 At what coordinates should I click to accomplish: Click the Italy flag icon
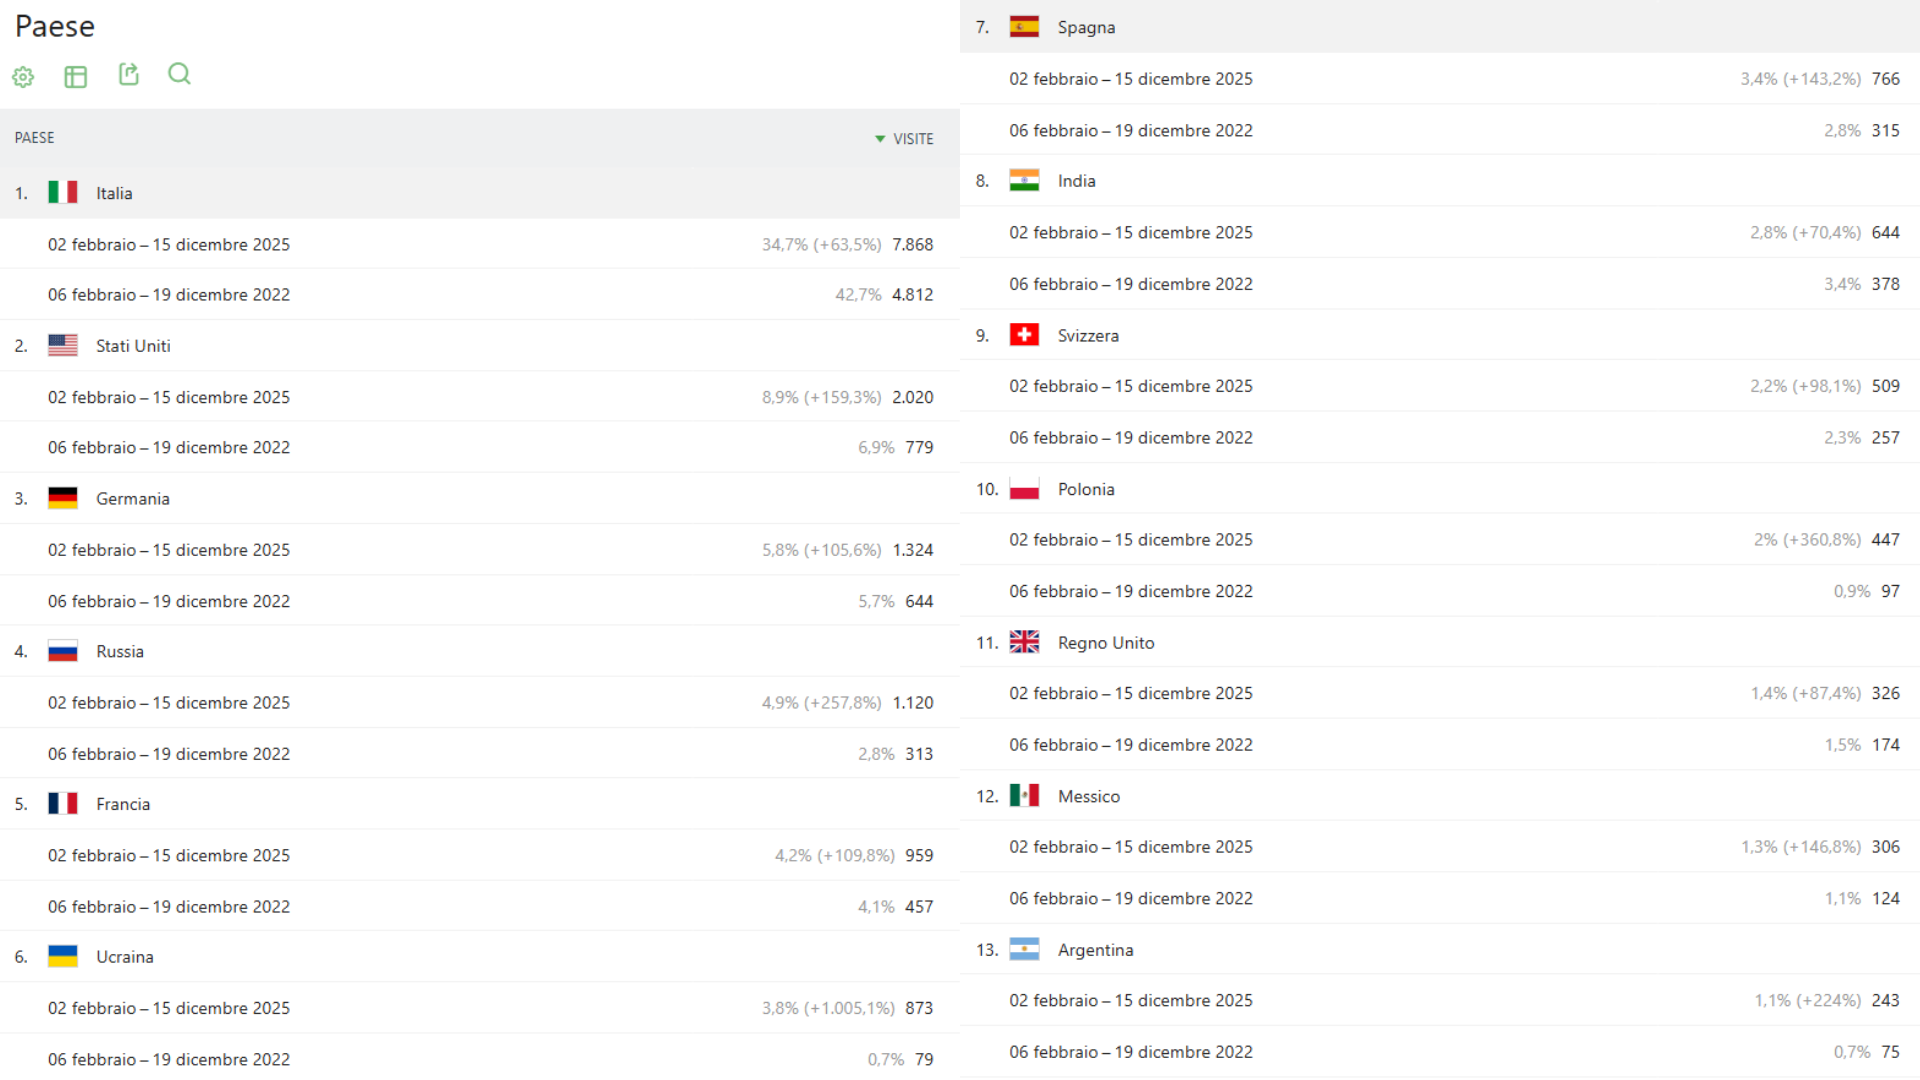[63, 192]
